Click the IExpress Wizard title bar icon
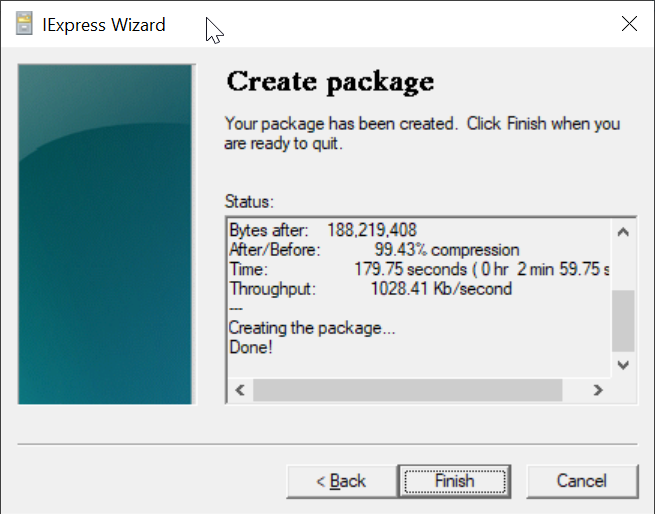Image resolution: width=655 pixels, height=514 pixels. click(x=25, y=25)
